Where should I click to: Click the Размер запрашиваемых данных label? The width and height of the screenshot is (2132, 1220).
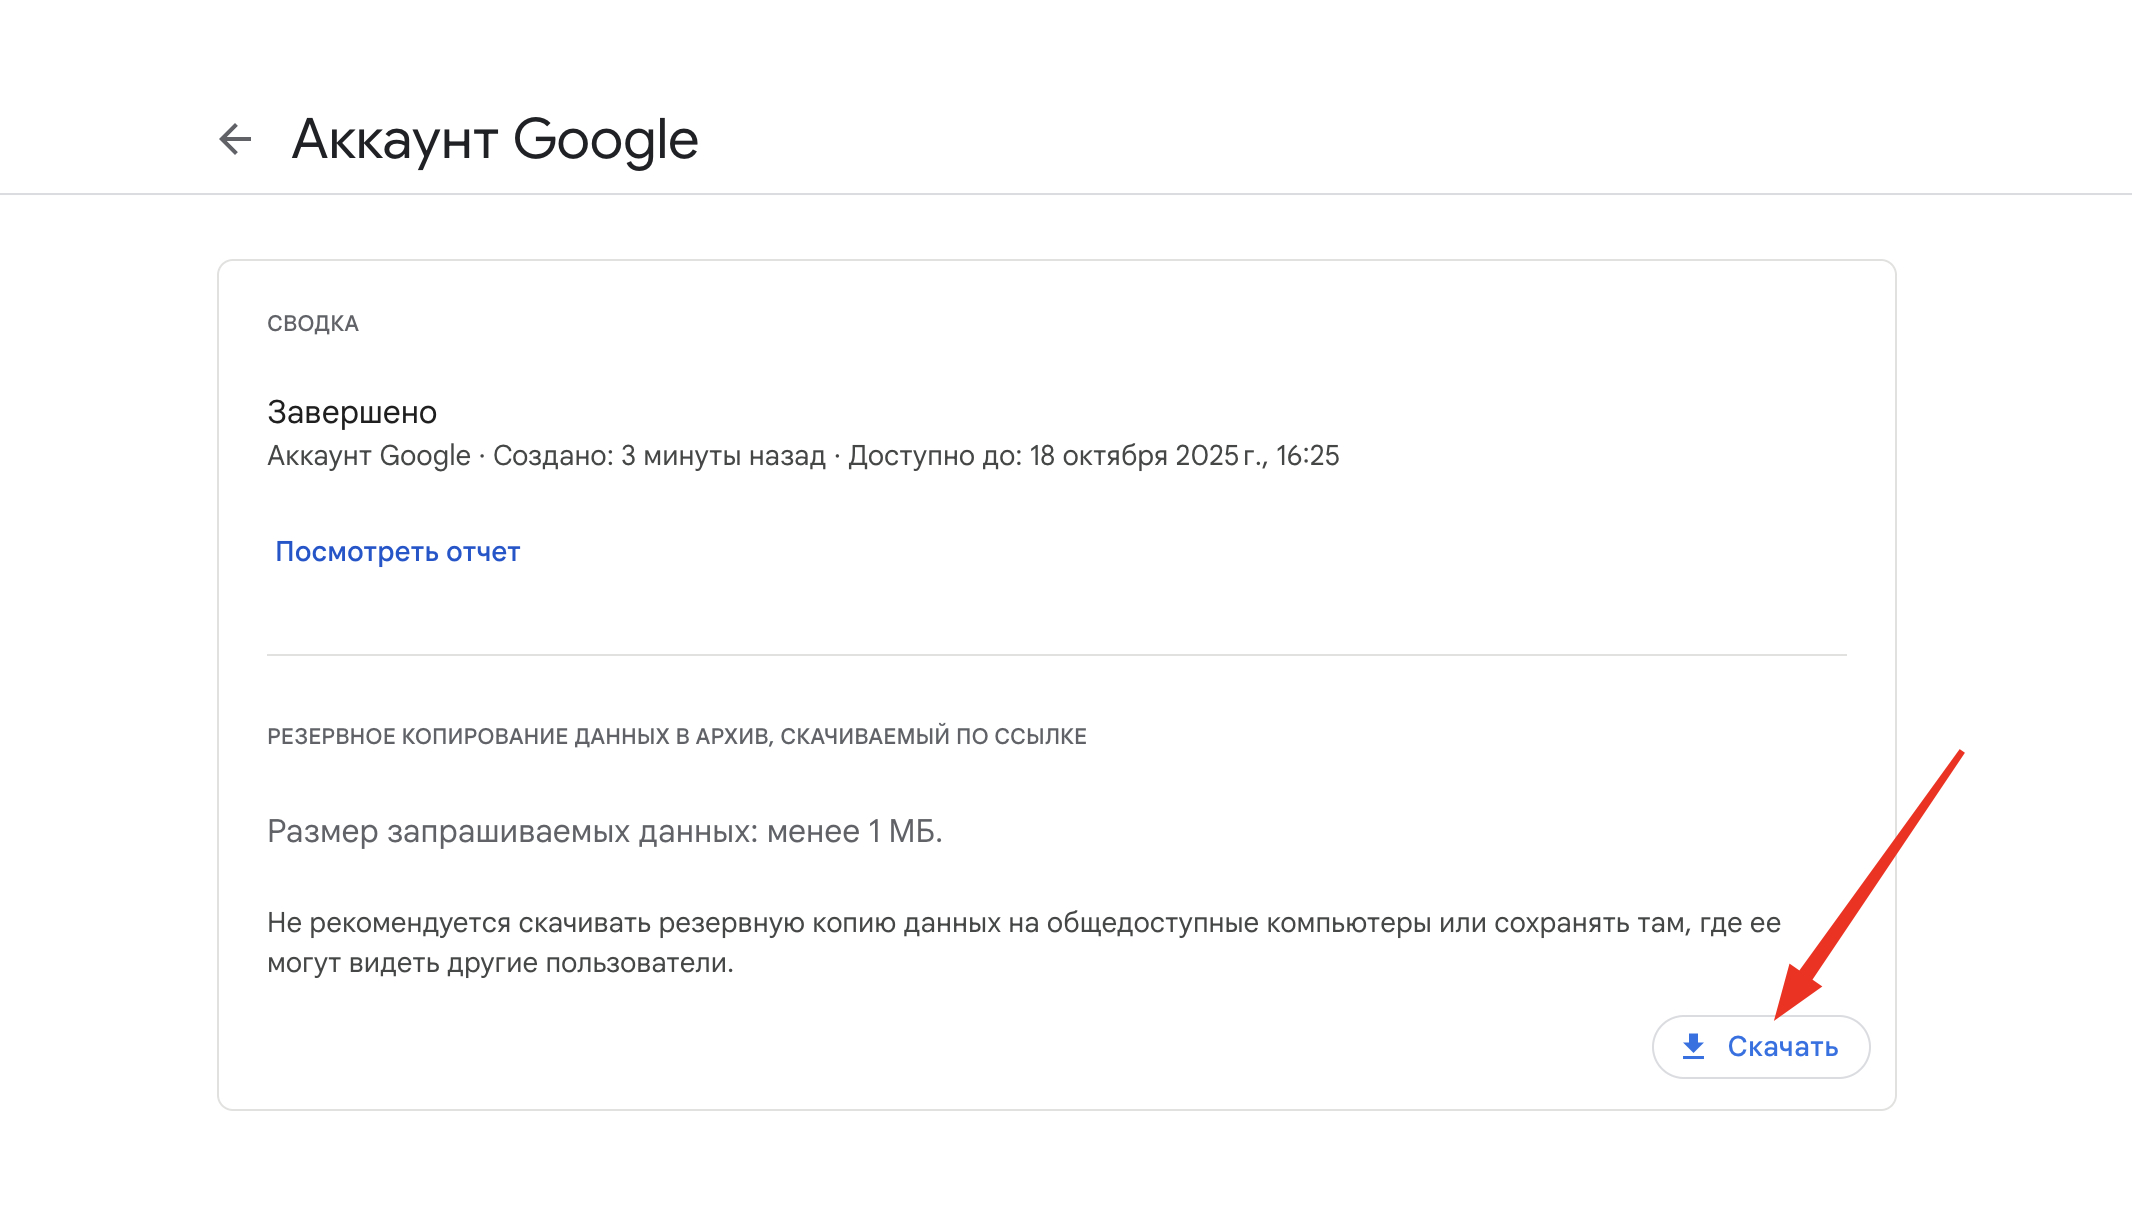[512, 831]
